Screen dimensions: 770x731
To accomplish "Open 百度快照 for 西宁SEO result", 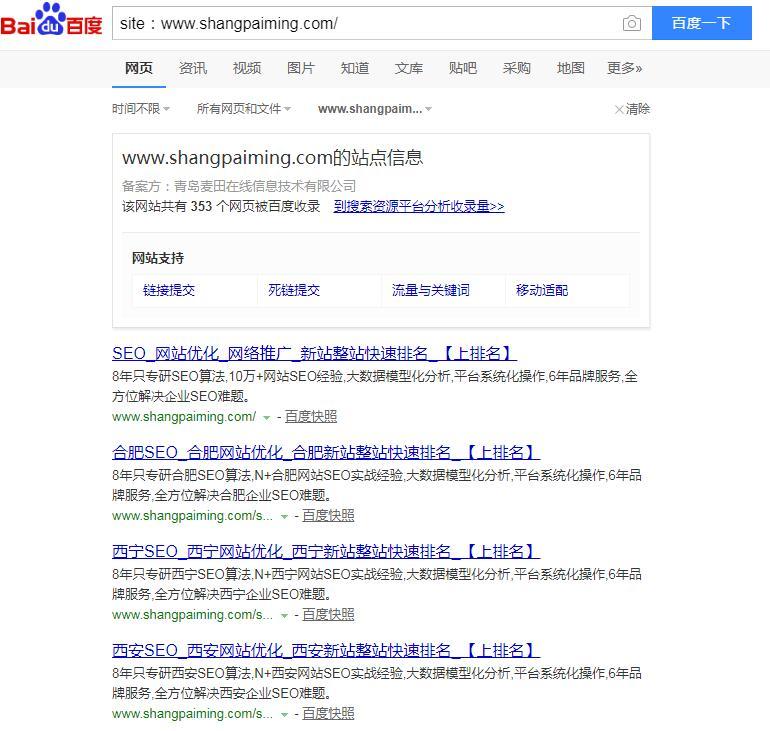I will click(x=328, y=615).
